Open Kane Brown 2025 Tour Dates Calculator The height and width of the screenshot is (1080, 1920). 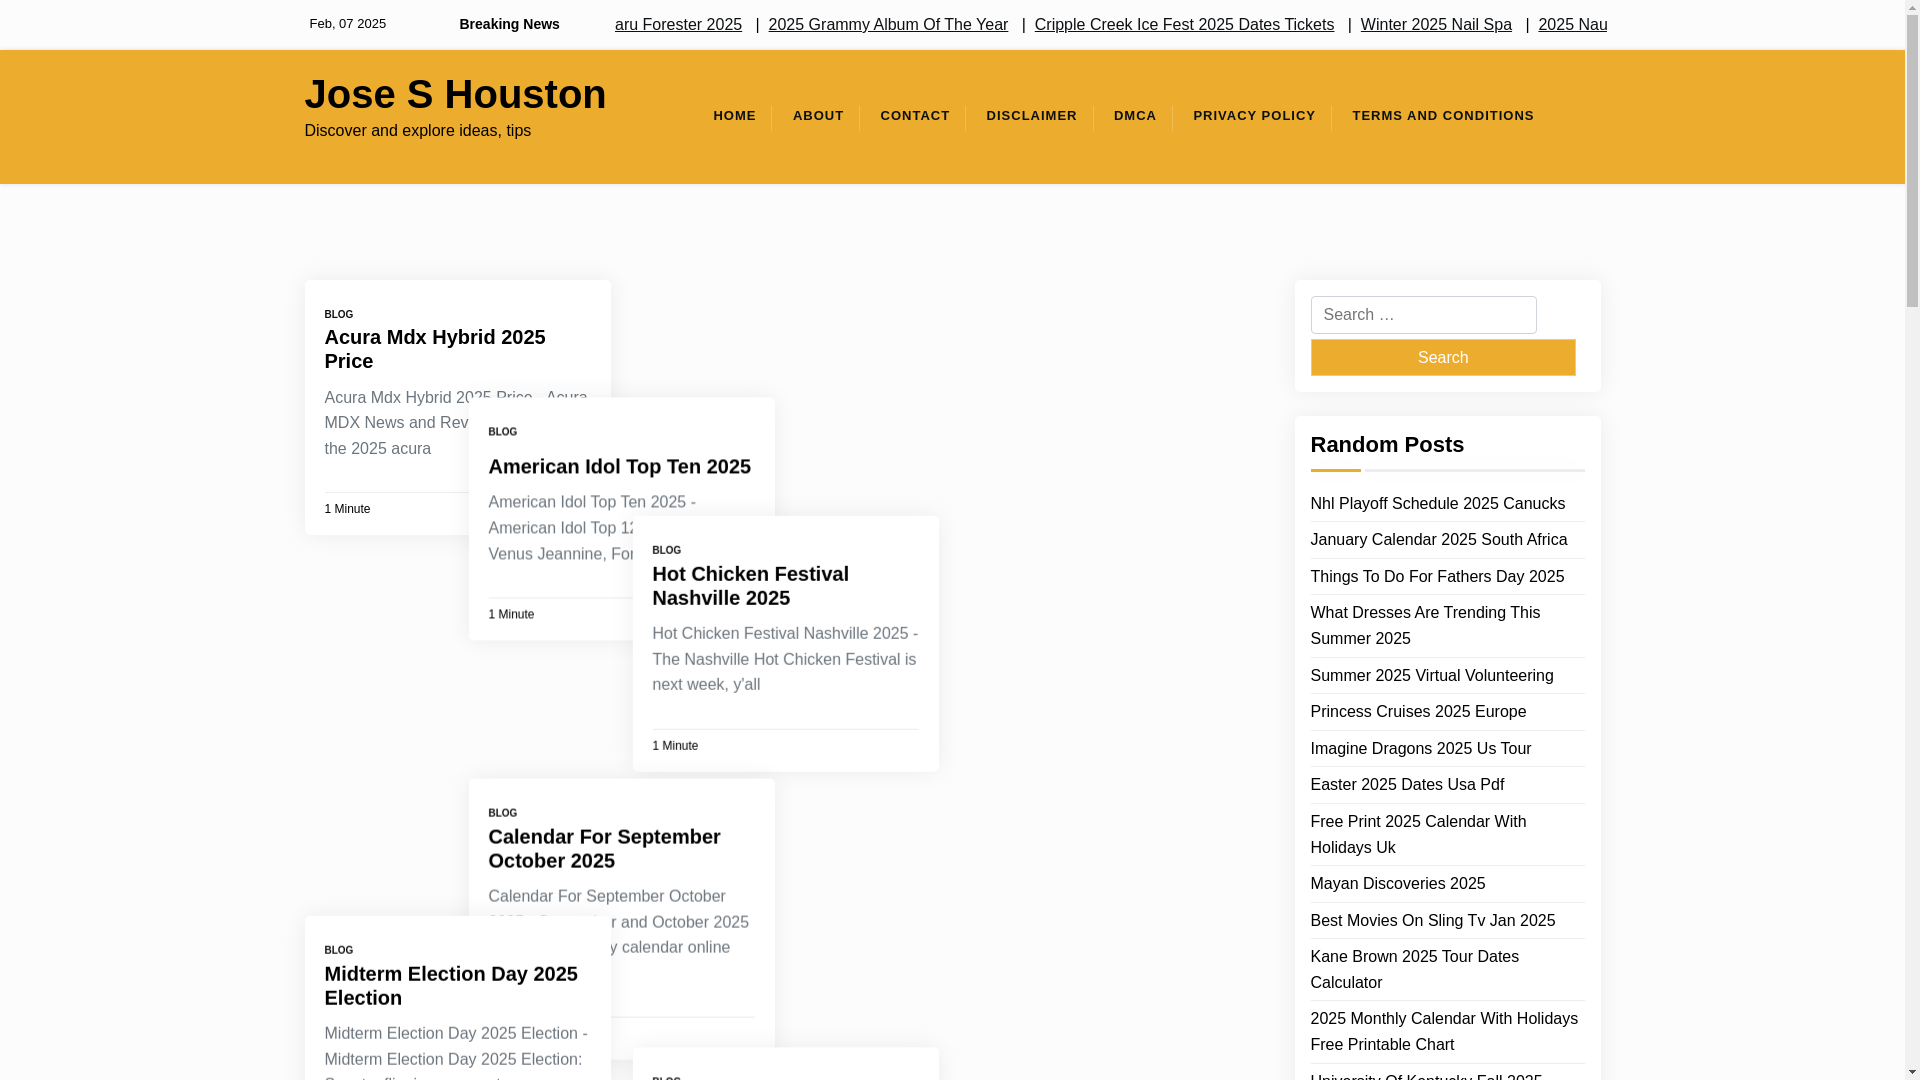1414,970
